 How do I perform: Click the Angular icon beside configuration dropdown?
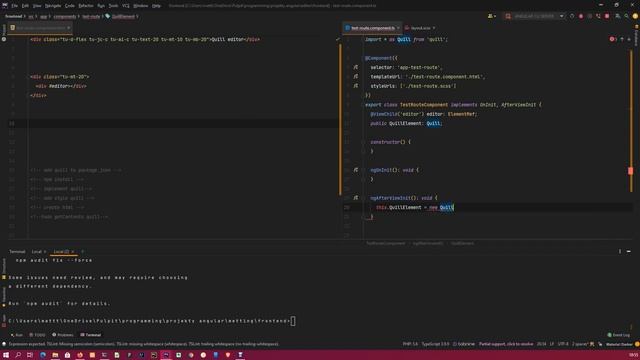pyautogui.click(x=508, y=16)
